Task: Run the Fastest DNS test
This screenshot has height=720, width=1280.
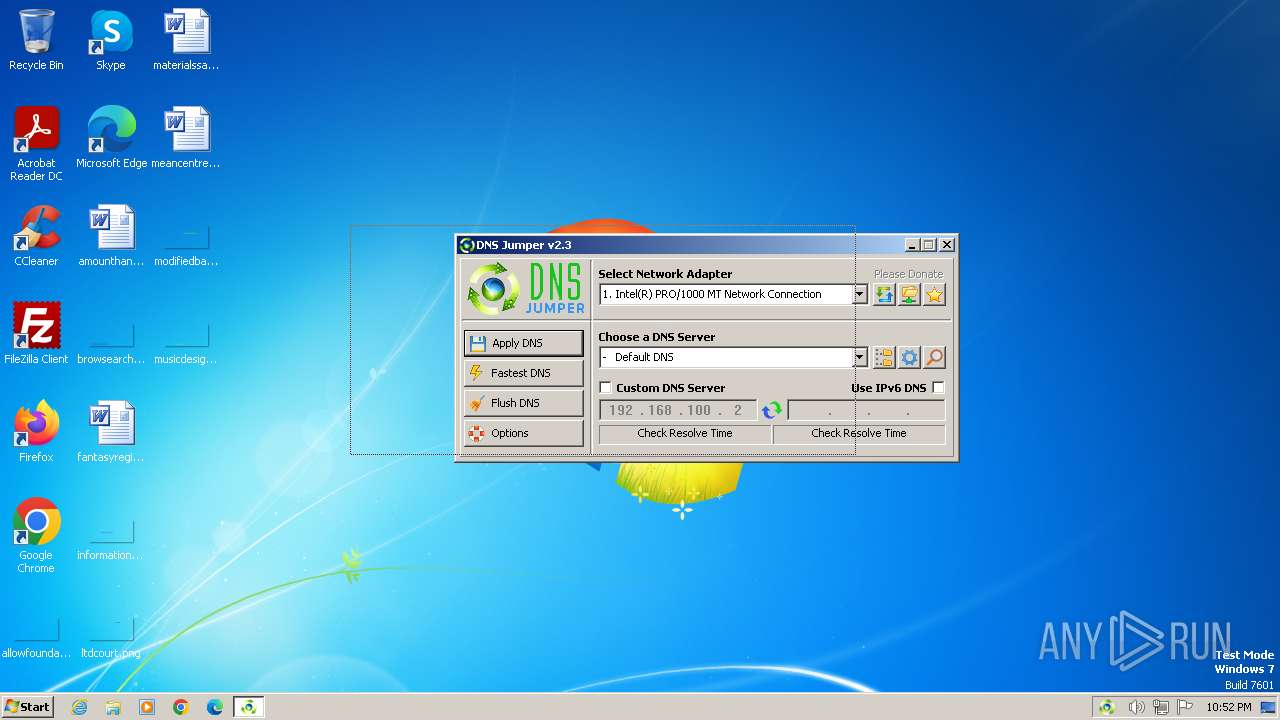Action: point(523,373)
